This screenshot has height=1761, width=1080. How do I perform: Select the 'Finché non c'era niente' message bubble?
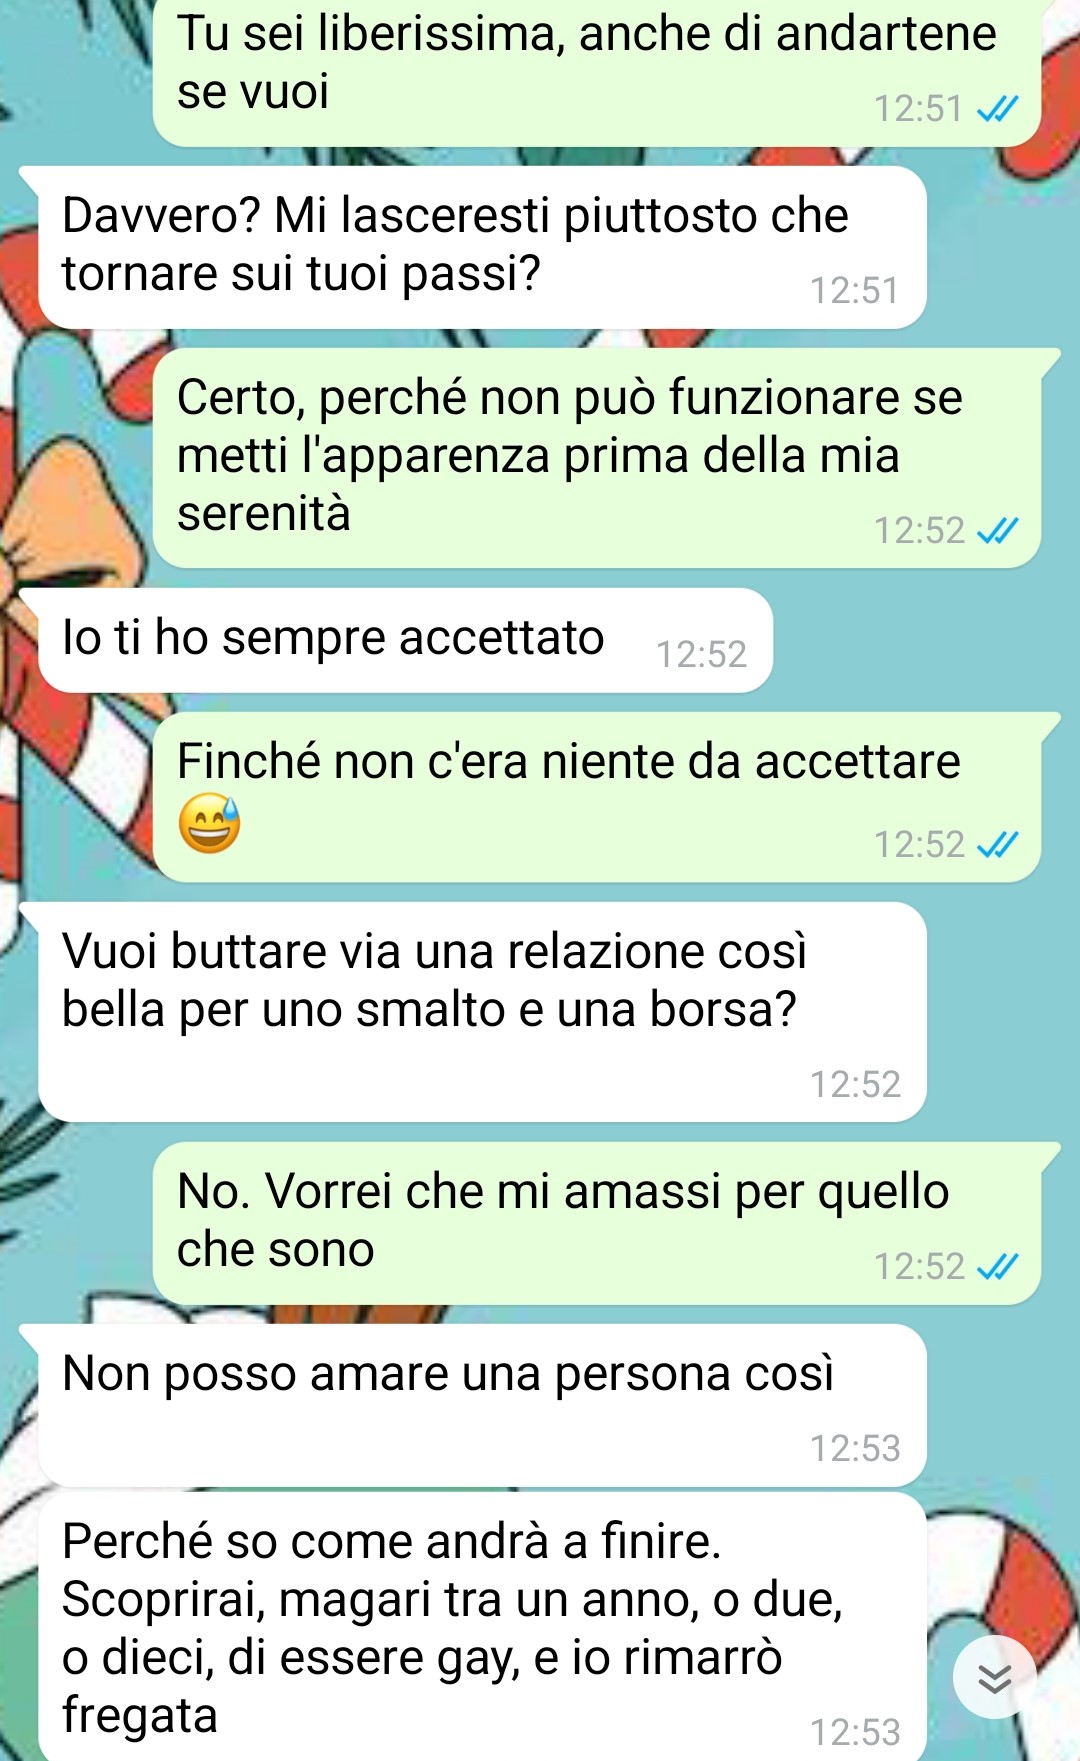pos(597,797)
